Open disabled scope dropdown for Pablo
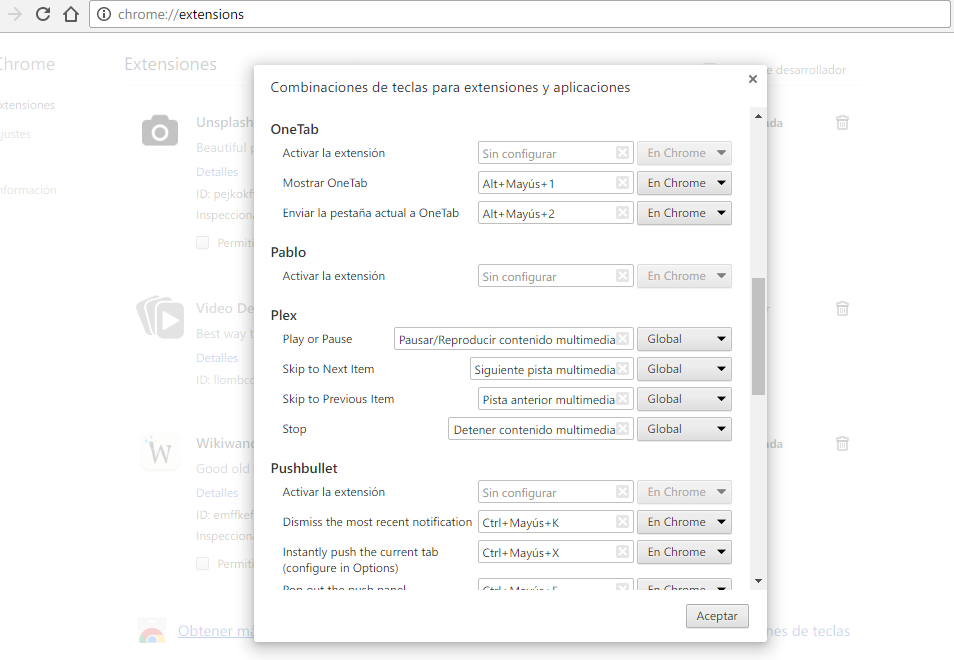This screenshot has width=954, height=660. 684,276
